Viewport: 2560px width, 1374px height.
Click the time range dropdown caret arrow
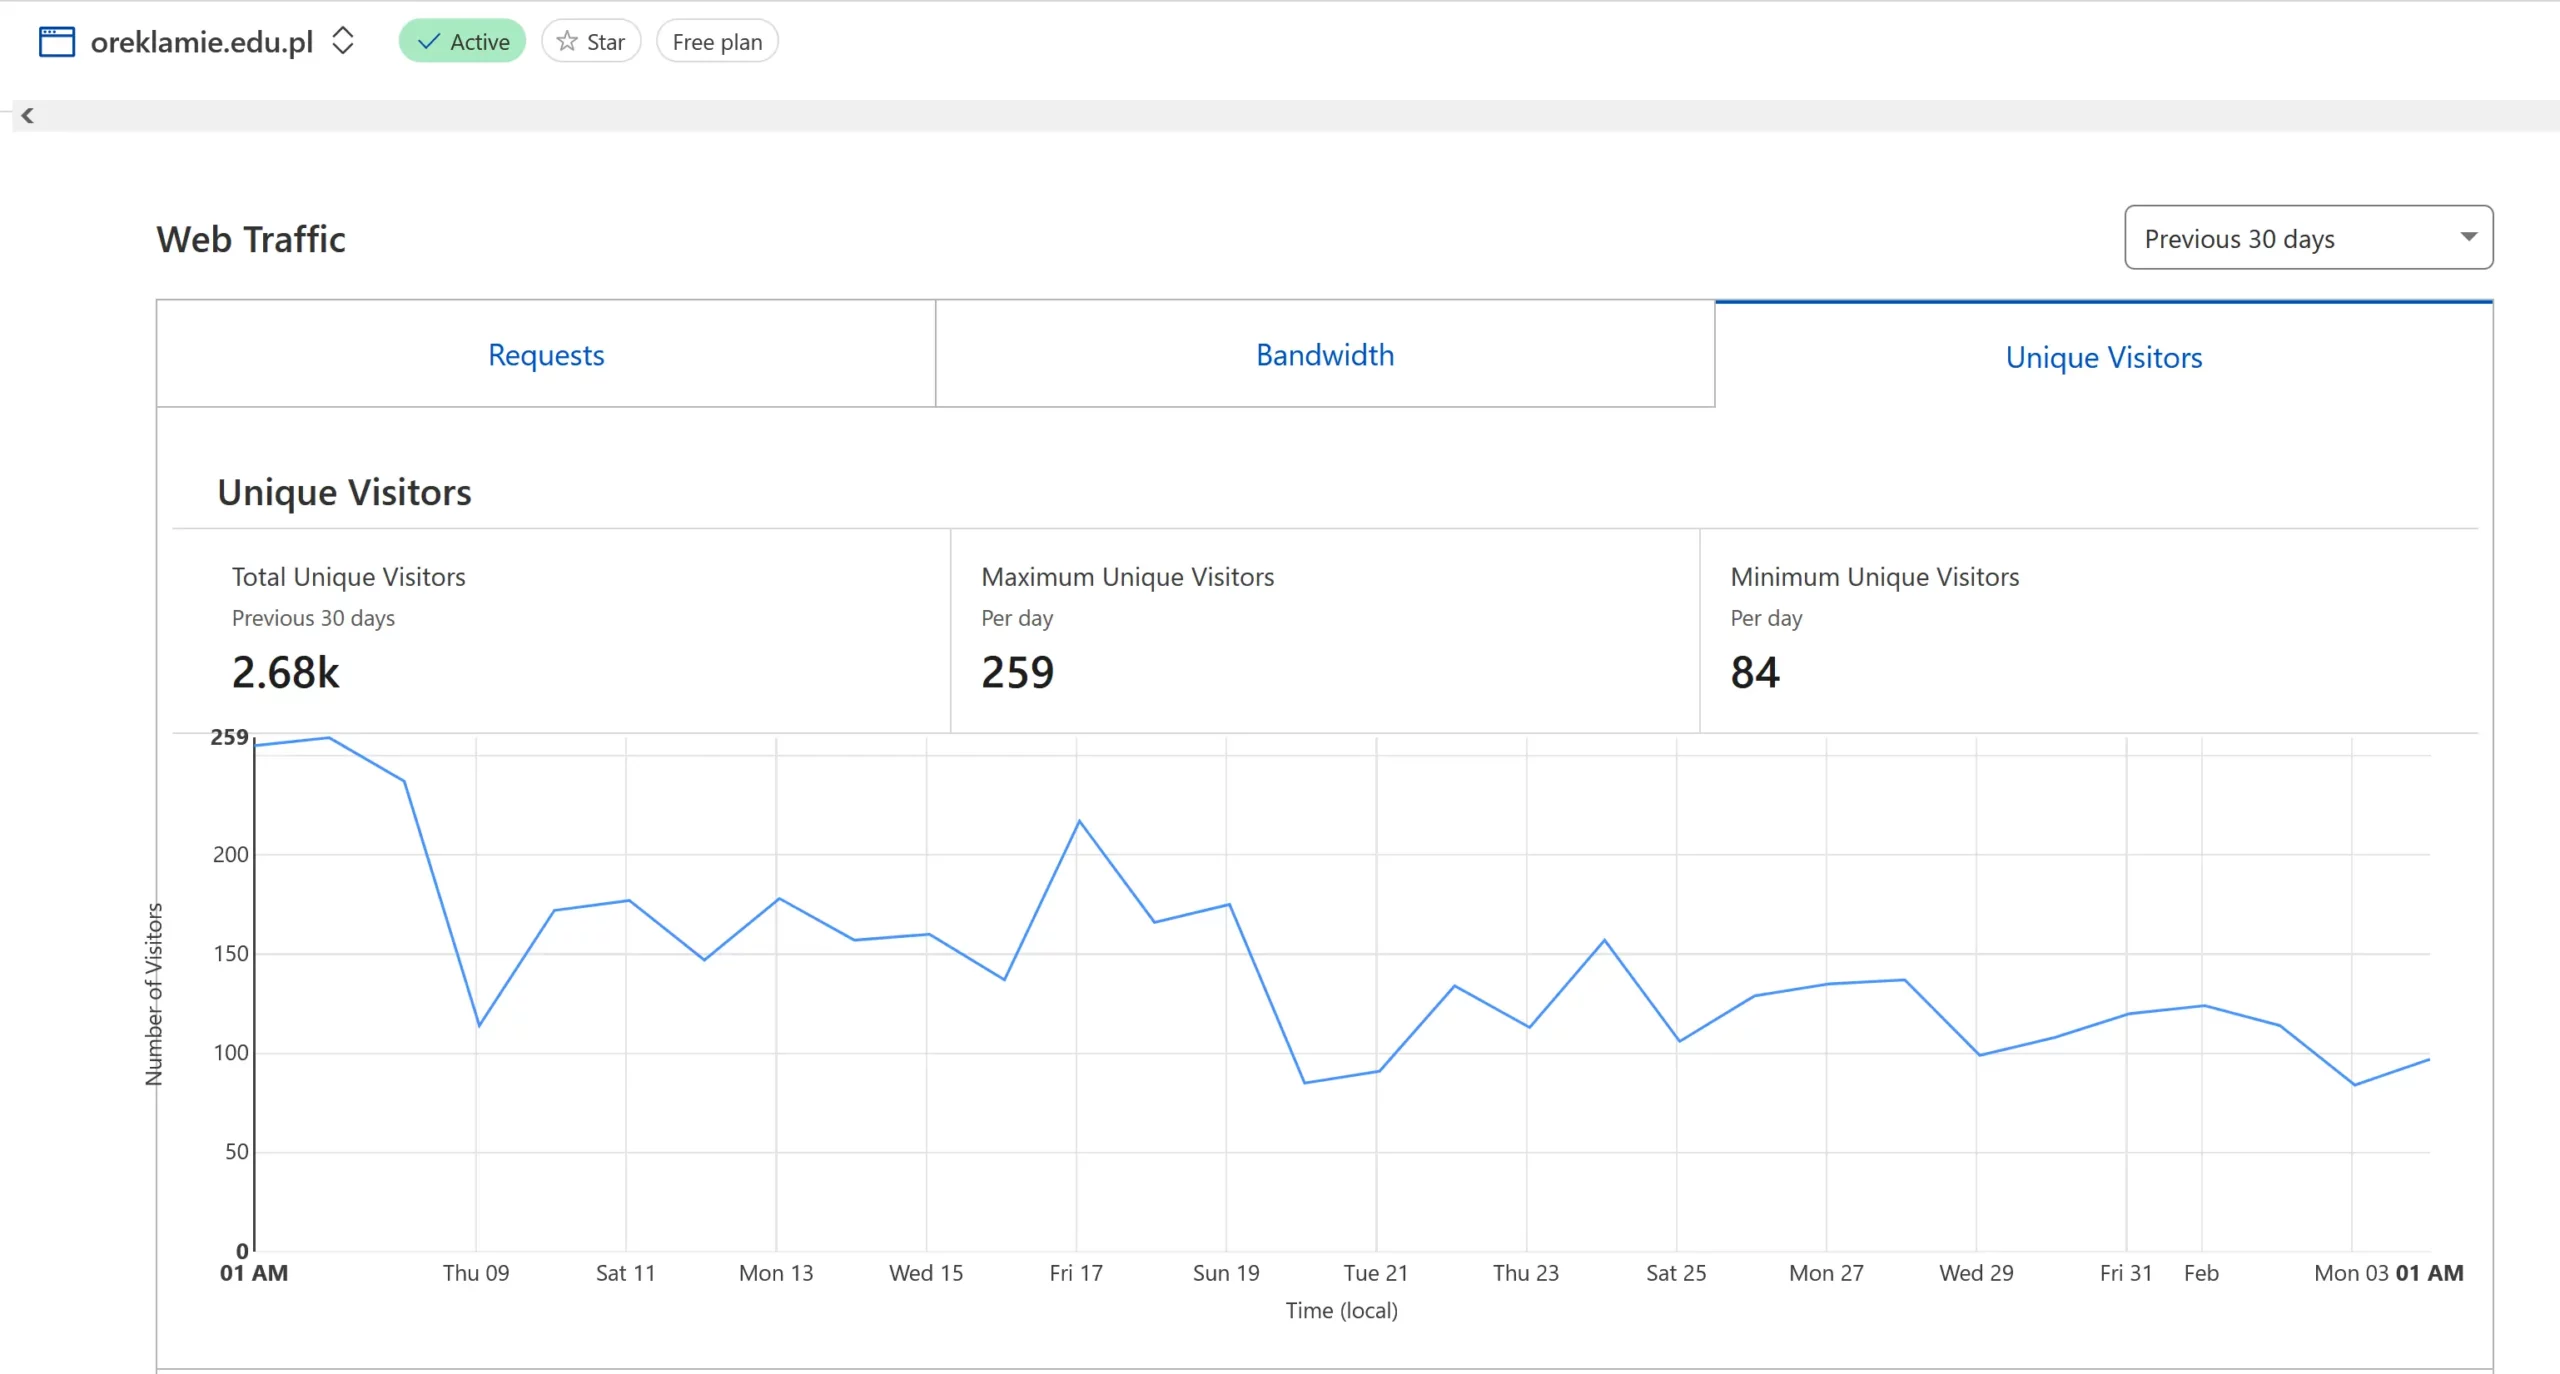point(2468,237)
